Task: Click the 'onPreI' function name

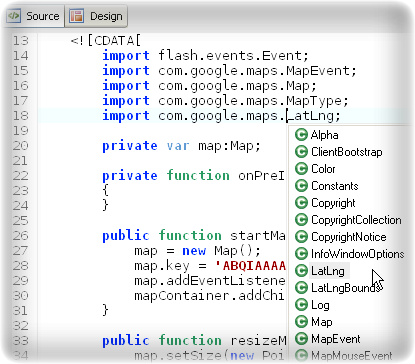Action: pos(261,175)
